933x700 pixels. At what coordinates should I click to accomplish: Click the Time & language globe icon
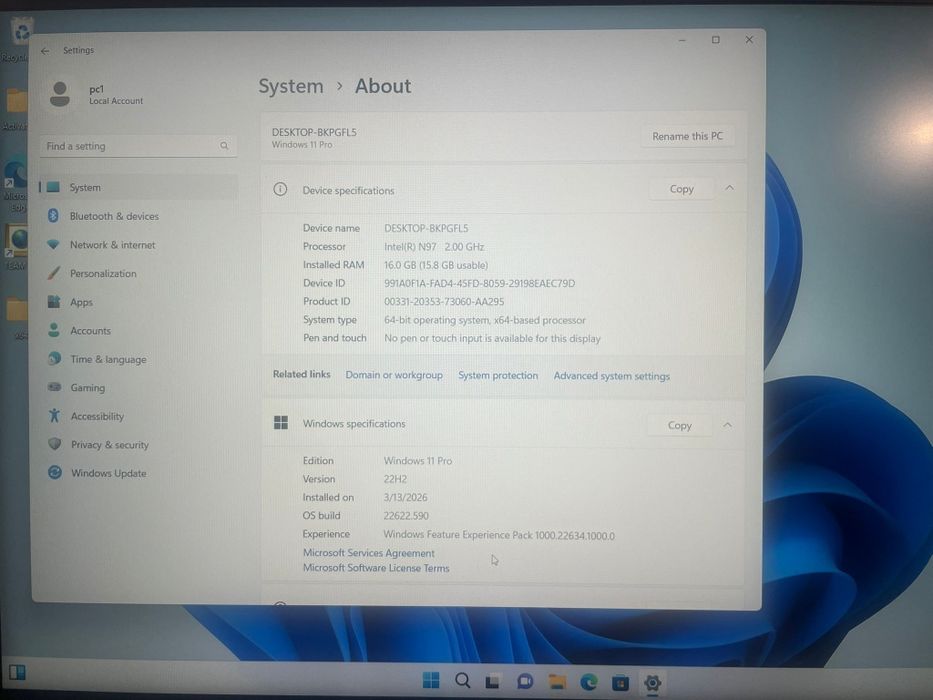[54, 358]
